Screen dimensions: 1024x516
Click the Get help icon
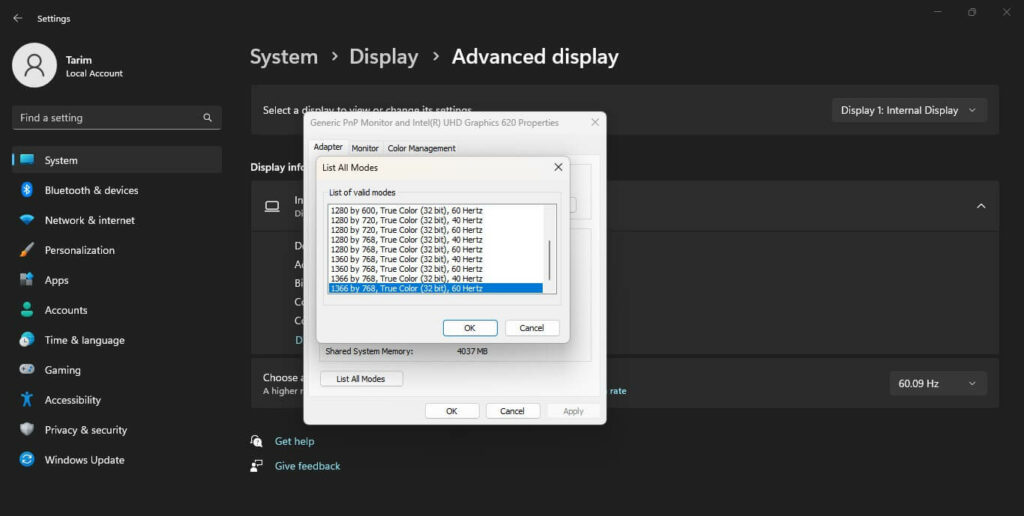[x=257, y=441]
